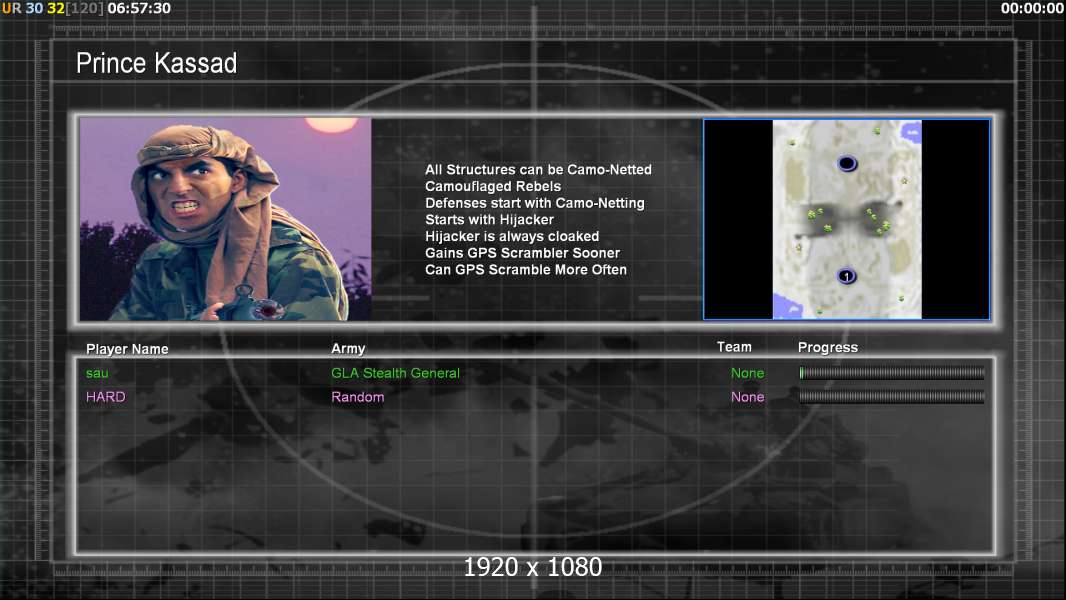Click loading progress bar for HARD

(x=892, y=397)
